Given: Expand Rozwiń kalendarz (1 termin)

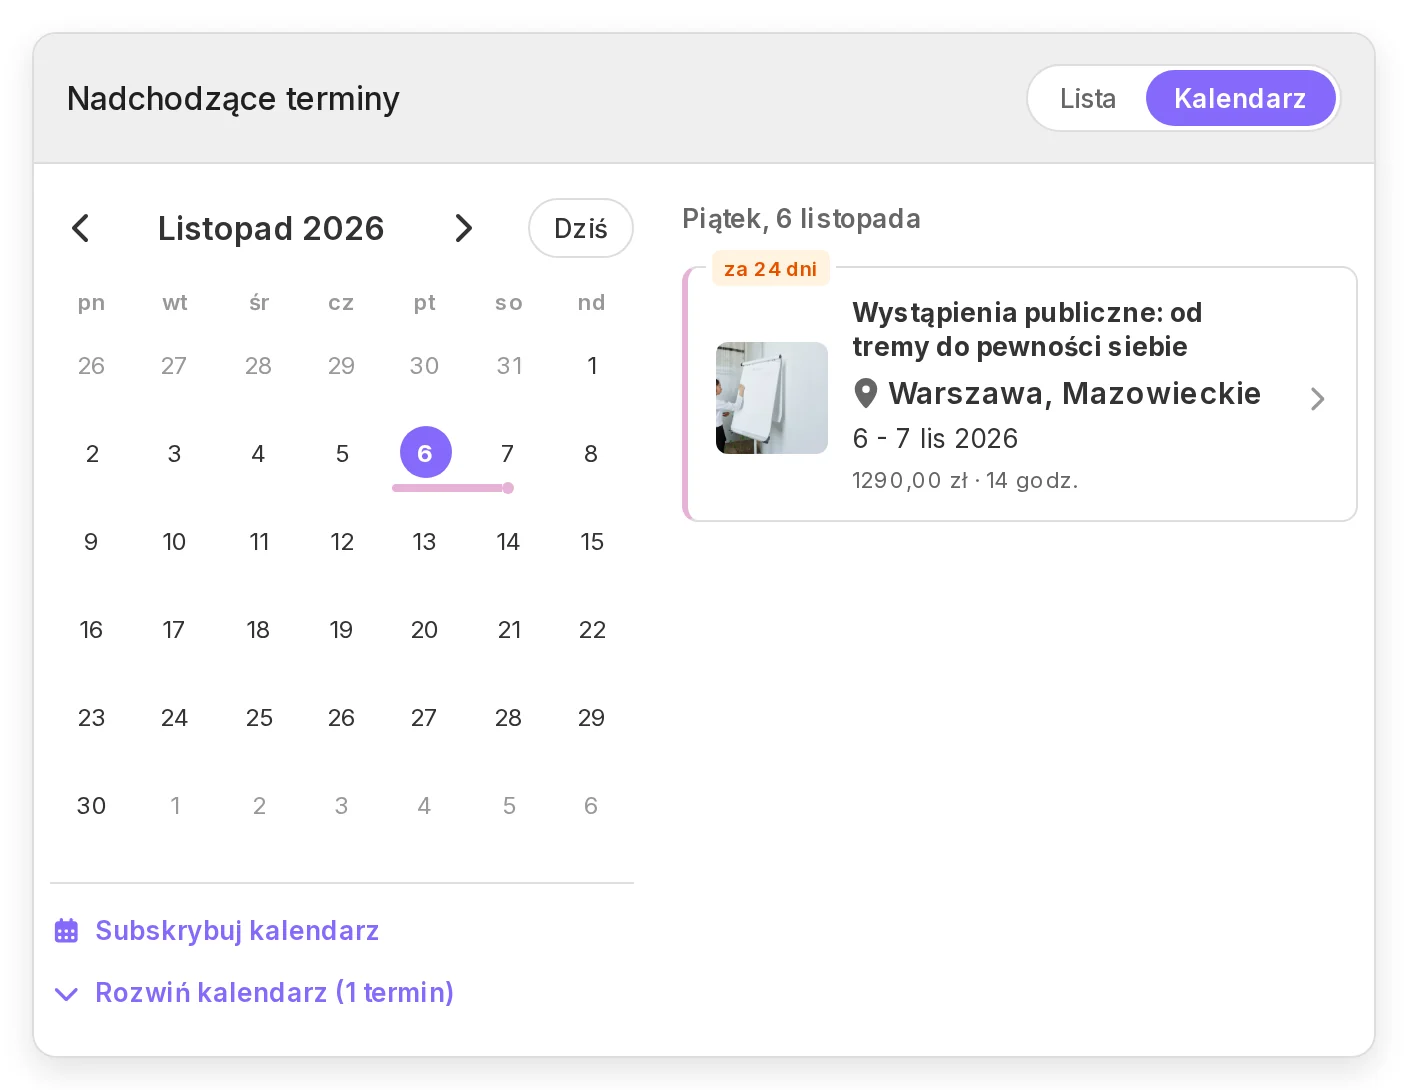Looking at the screenshot, I should [x=255, y=993].
